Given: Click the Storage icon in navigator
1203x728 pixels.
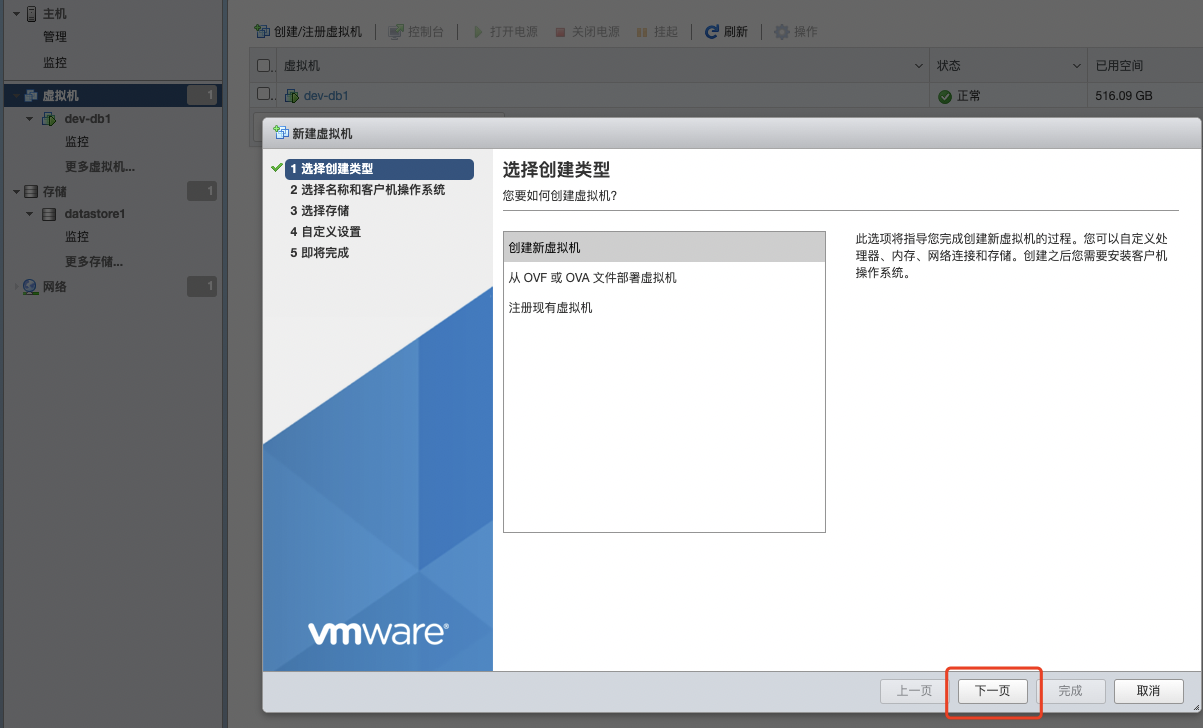Looking at the screenshot, I should tap(31, 191).
